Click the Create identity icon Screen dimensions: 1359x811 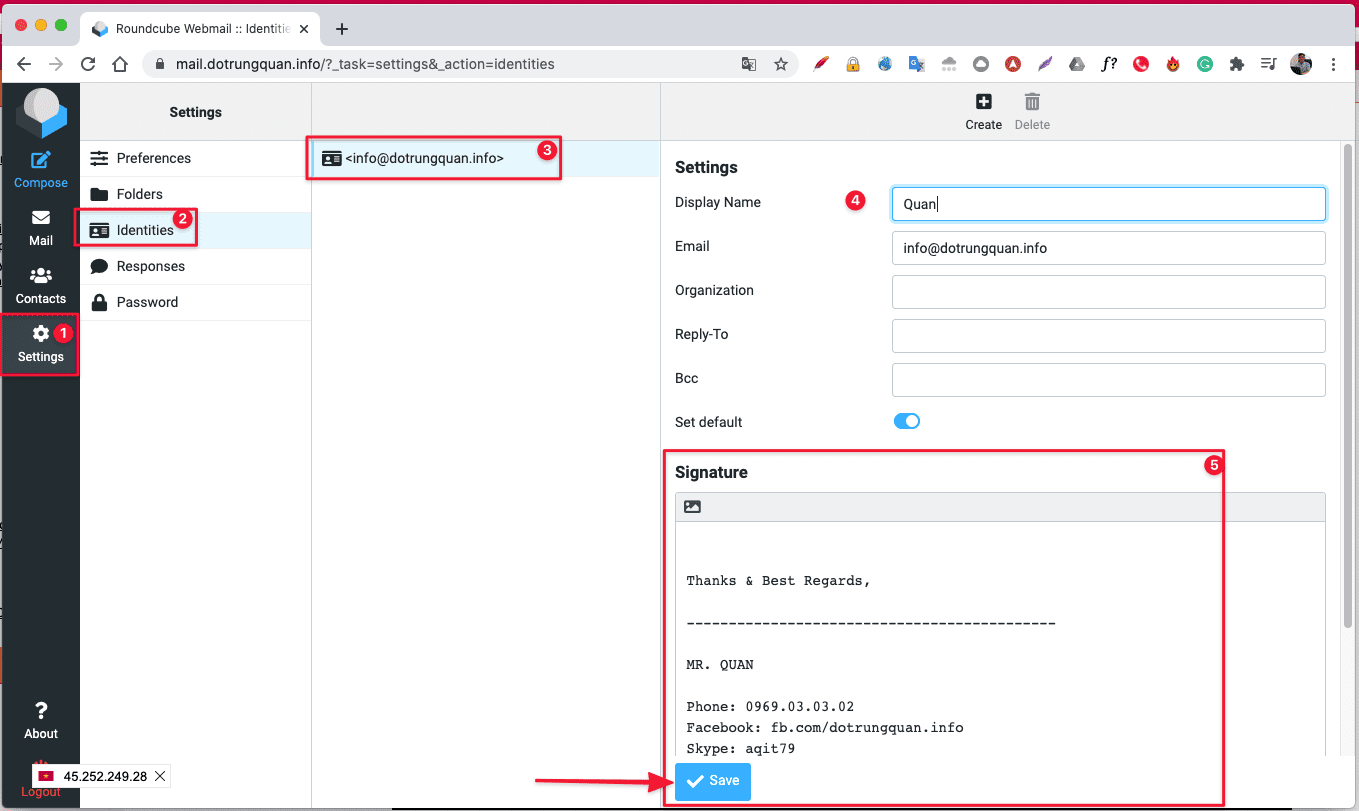tap(983, 110)
